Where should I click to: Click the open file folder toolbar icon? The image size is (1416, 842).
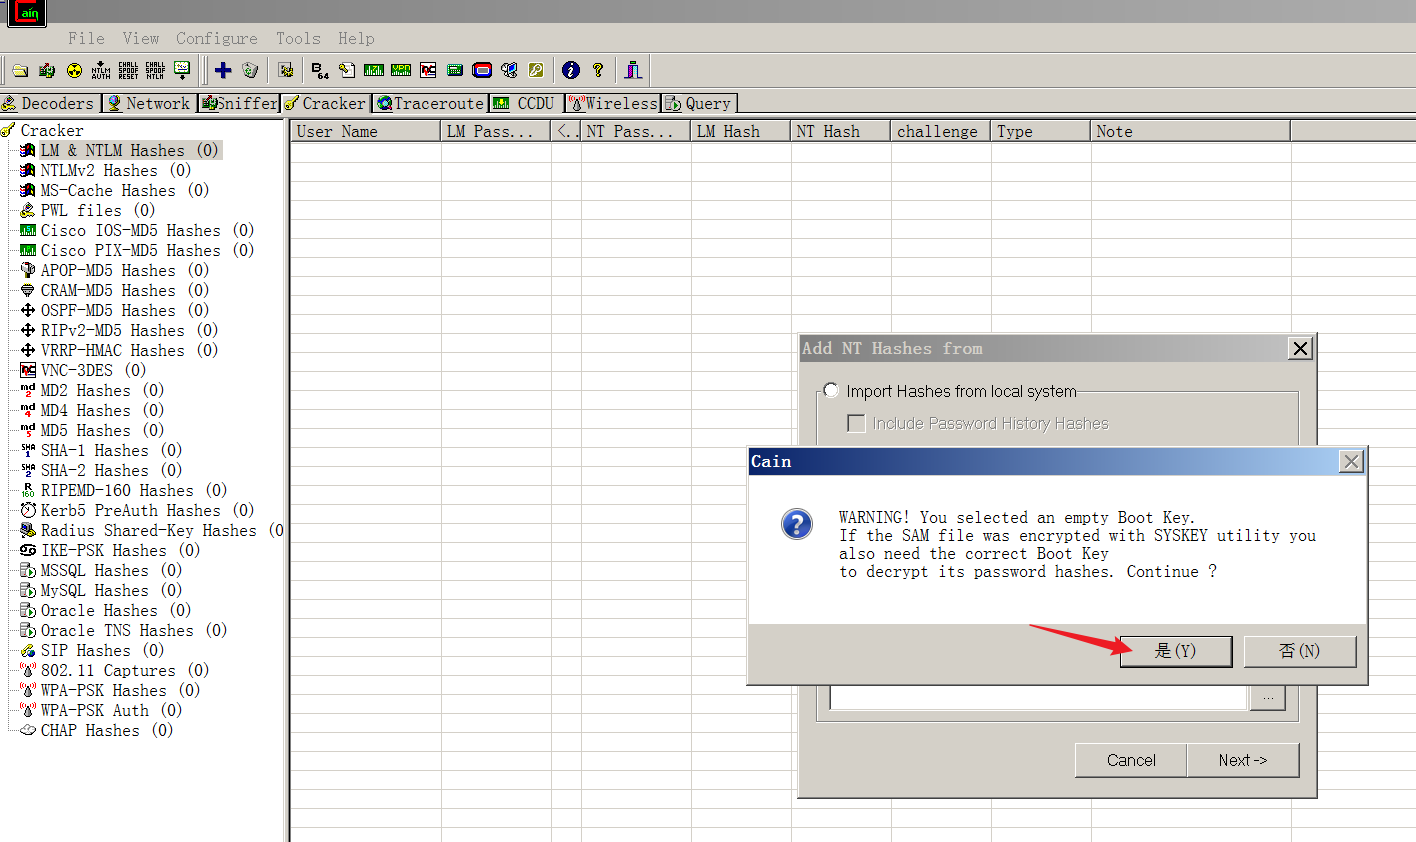click(20, 70)
